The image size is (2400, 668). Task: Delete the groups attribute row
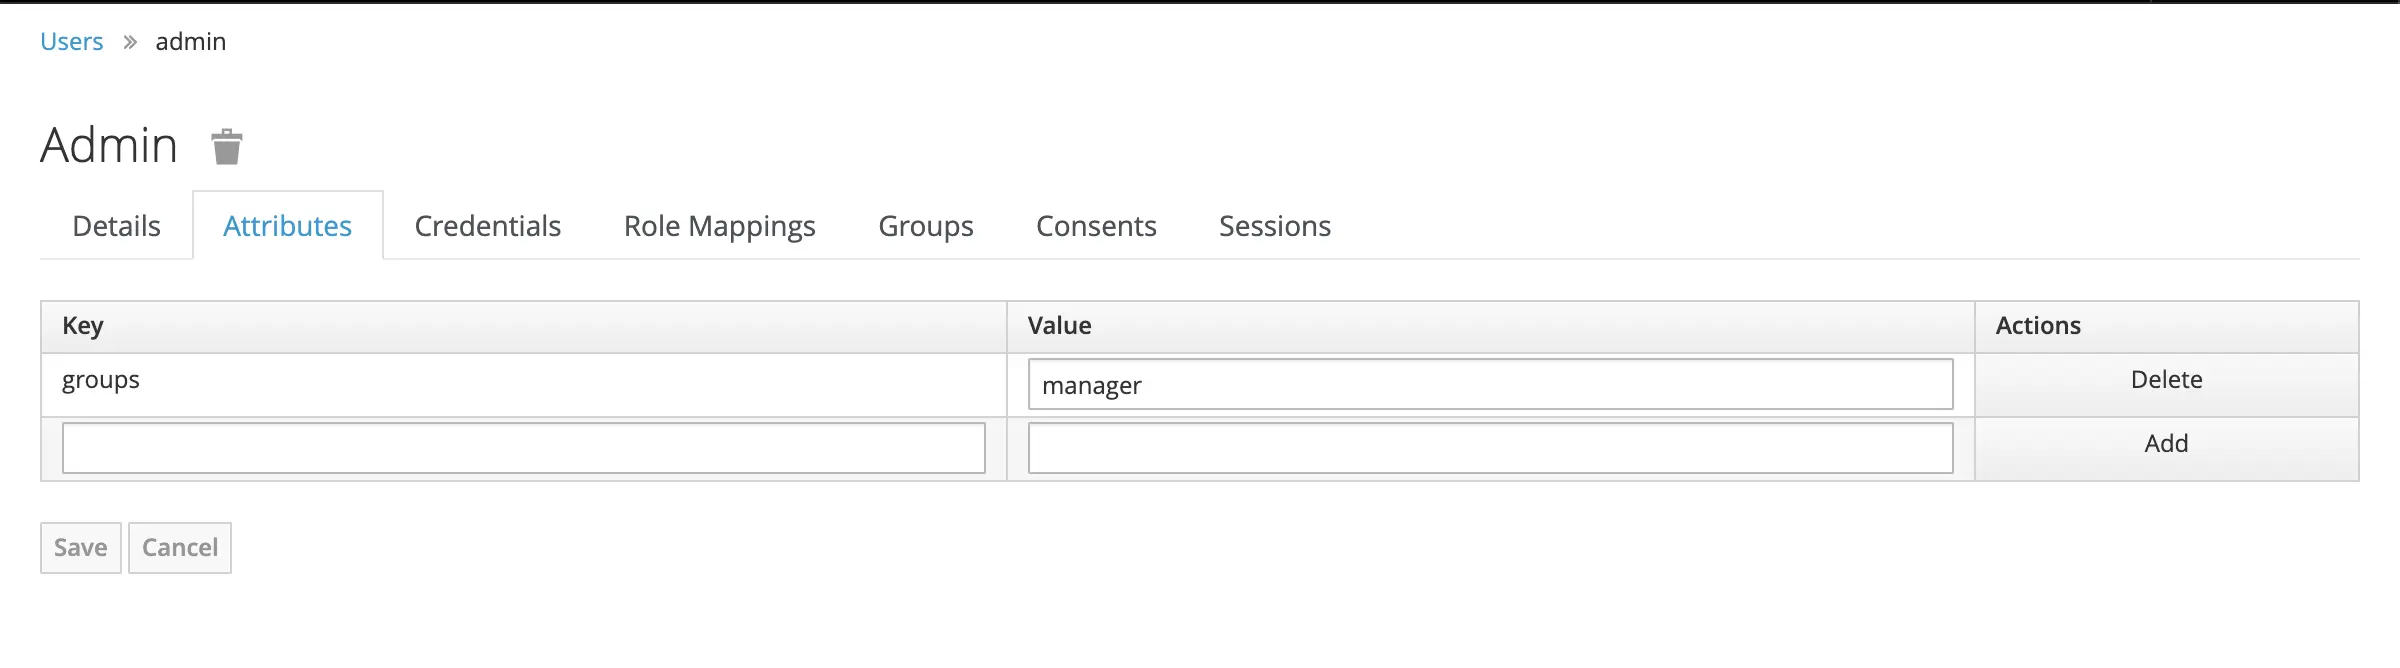point(2166,380)
